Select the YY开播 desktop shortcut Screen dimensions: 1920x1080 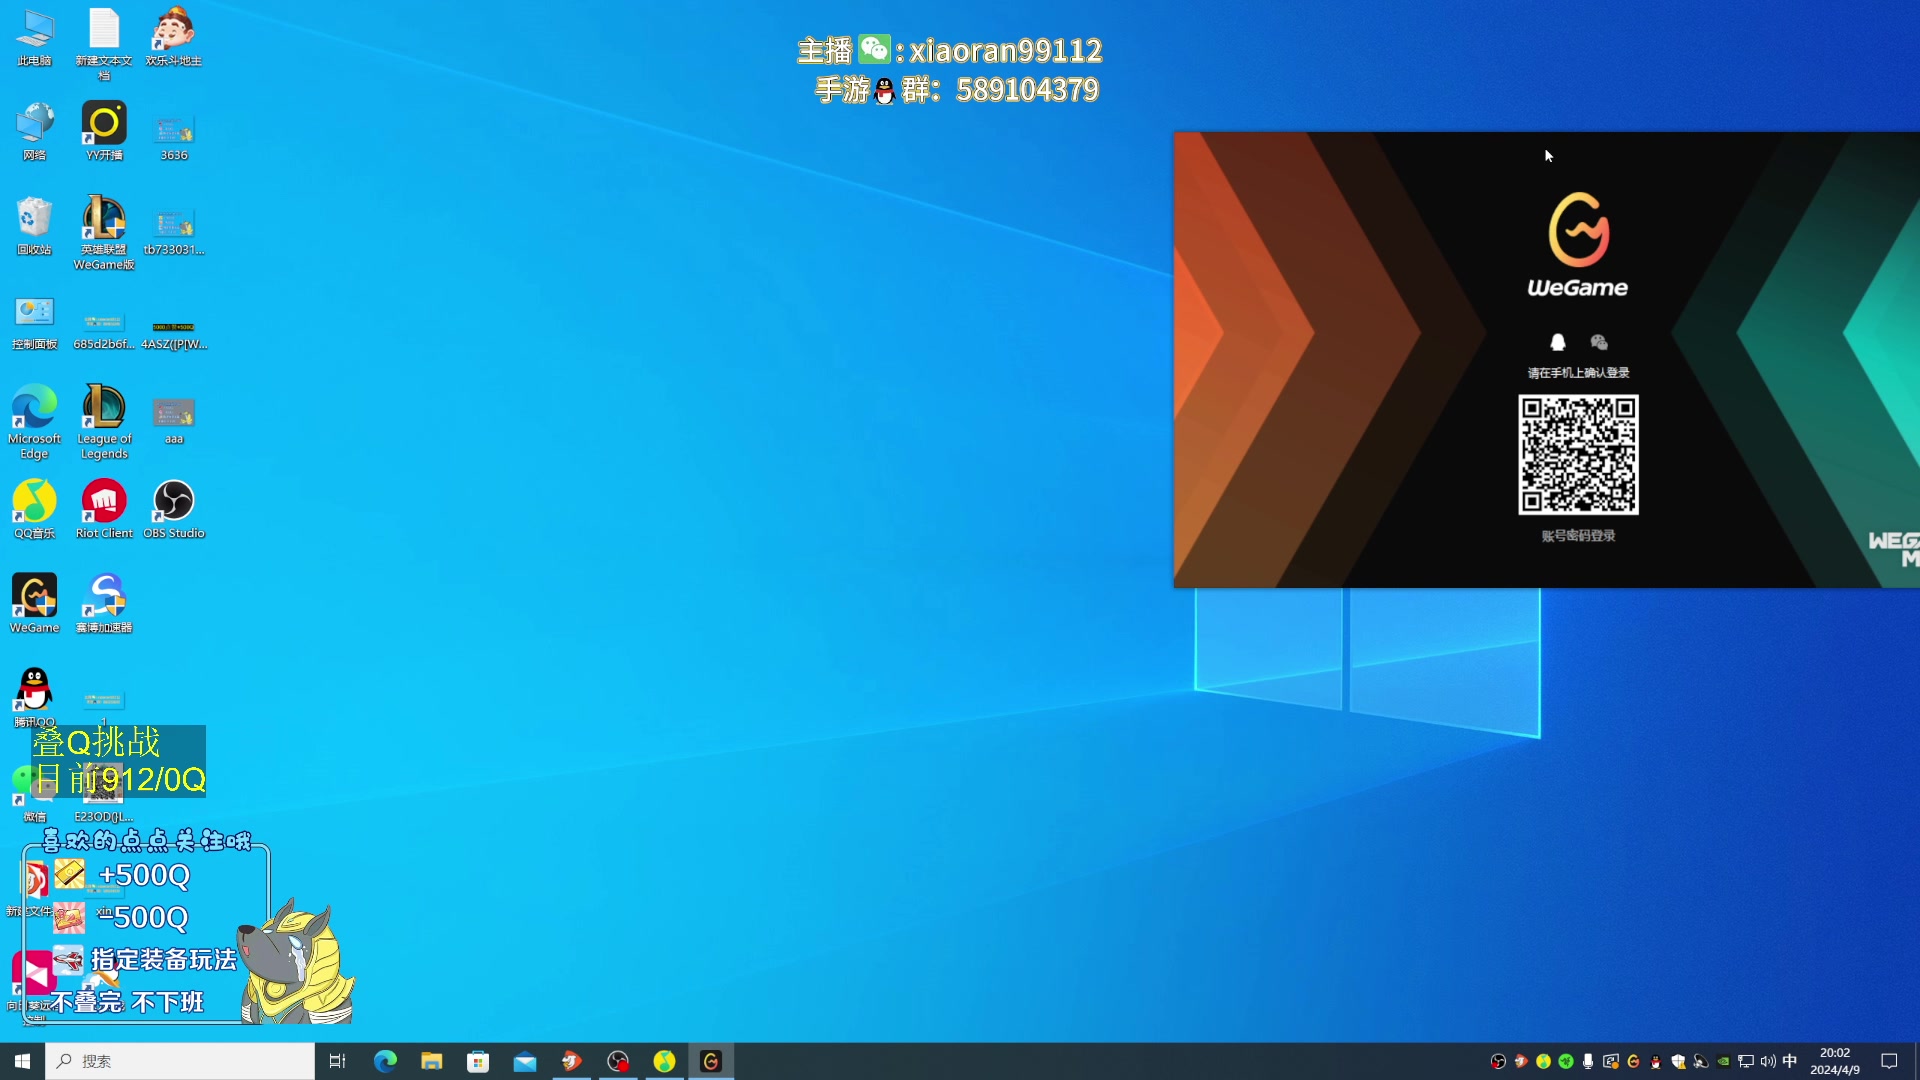[104, 131]
